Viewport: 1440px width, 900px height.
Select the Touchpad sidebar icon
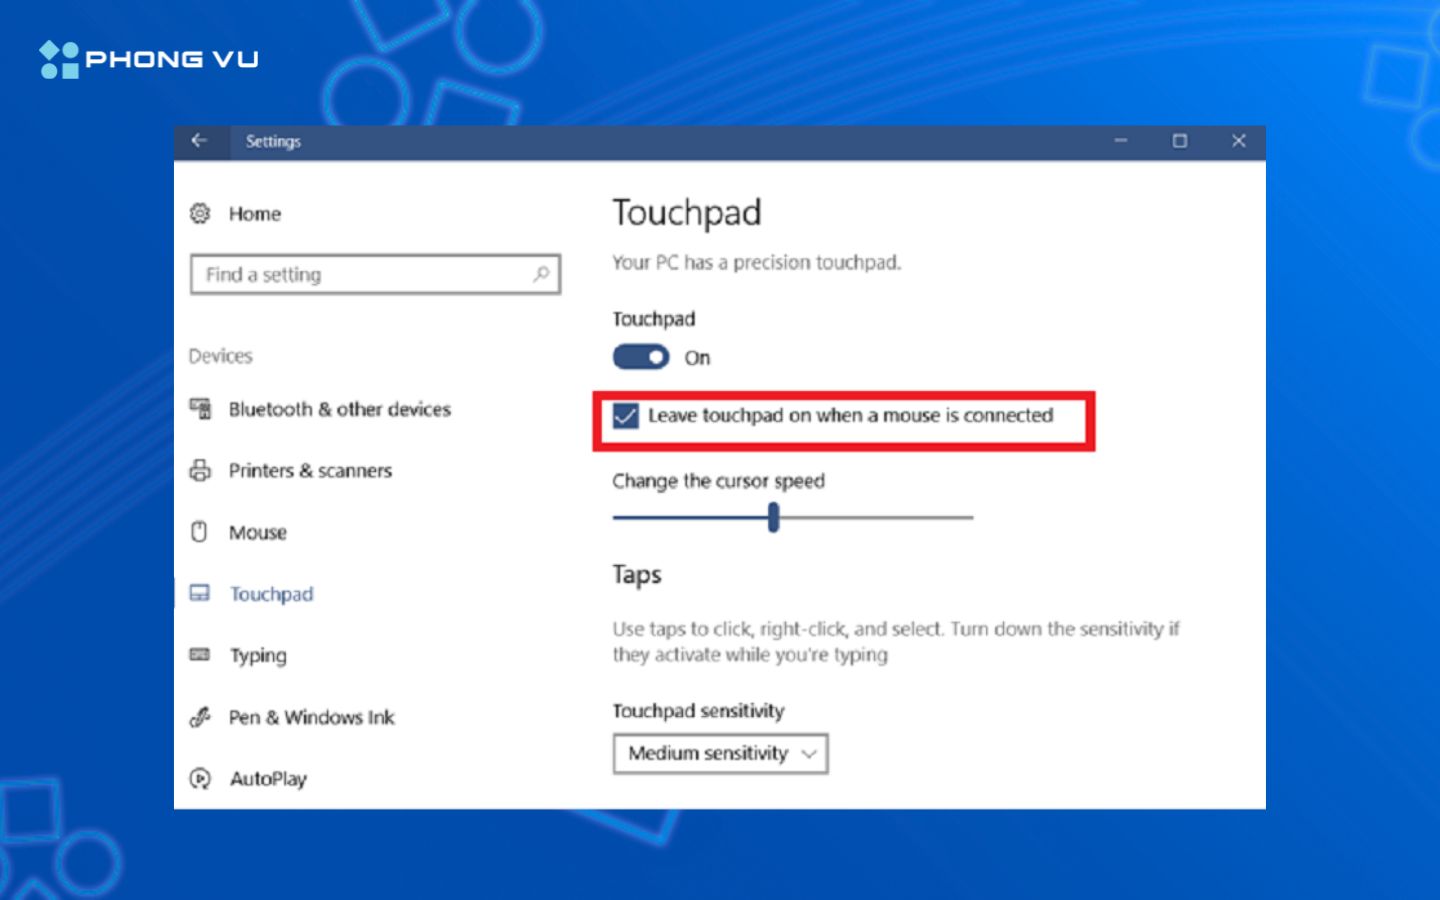(x=201, y=593)
